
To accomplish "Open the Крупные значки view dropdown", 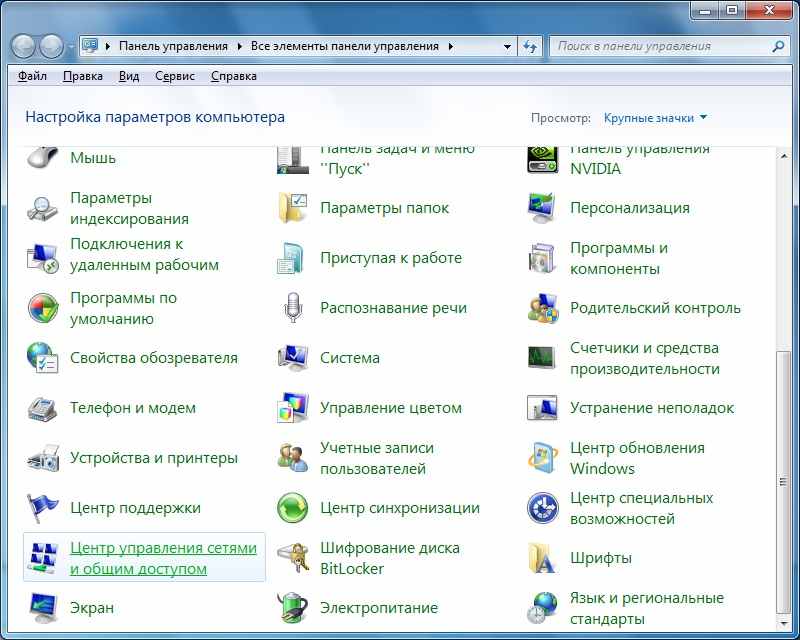I will pyautogui.click(x=656, y=118).
